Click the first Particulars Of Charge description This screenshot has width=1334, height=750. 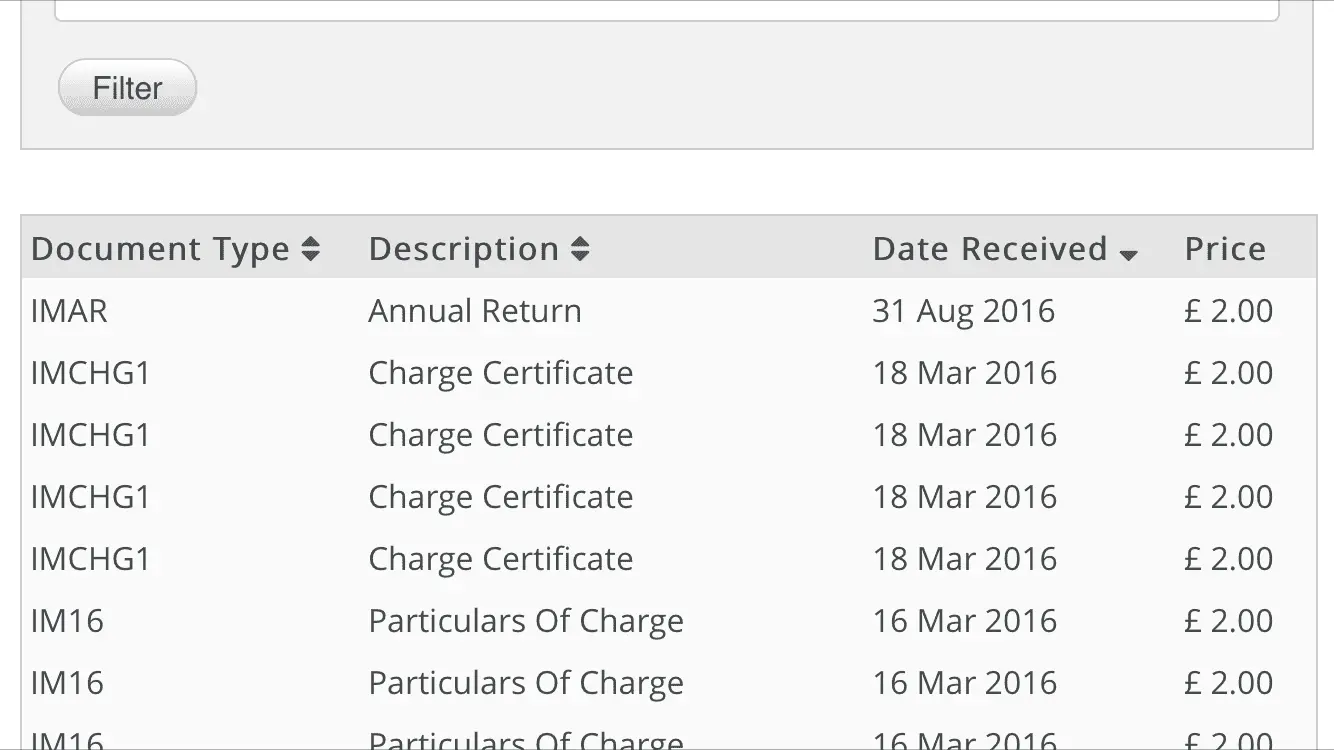[526, 621]
